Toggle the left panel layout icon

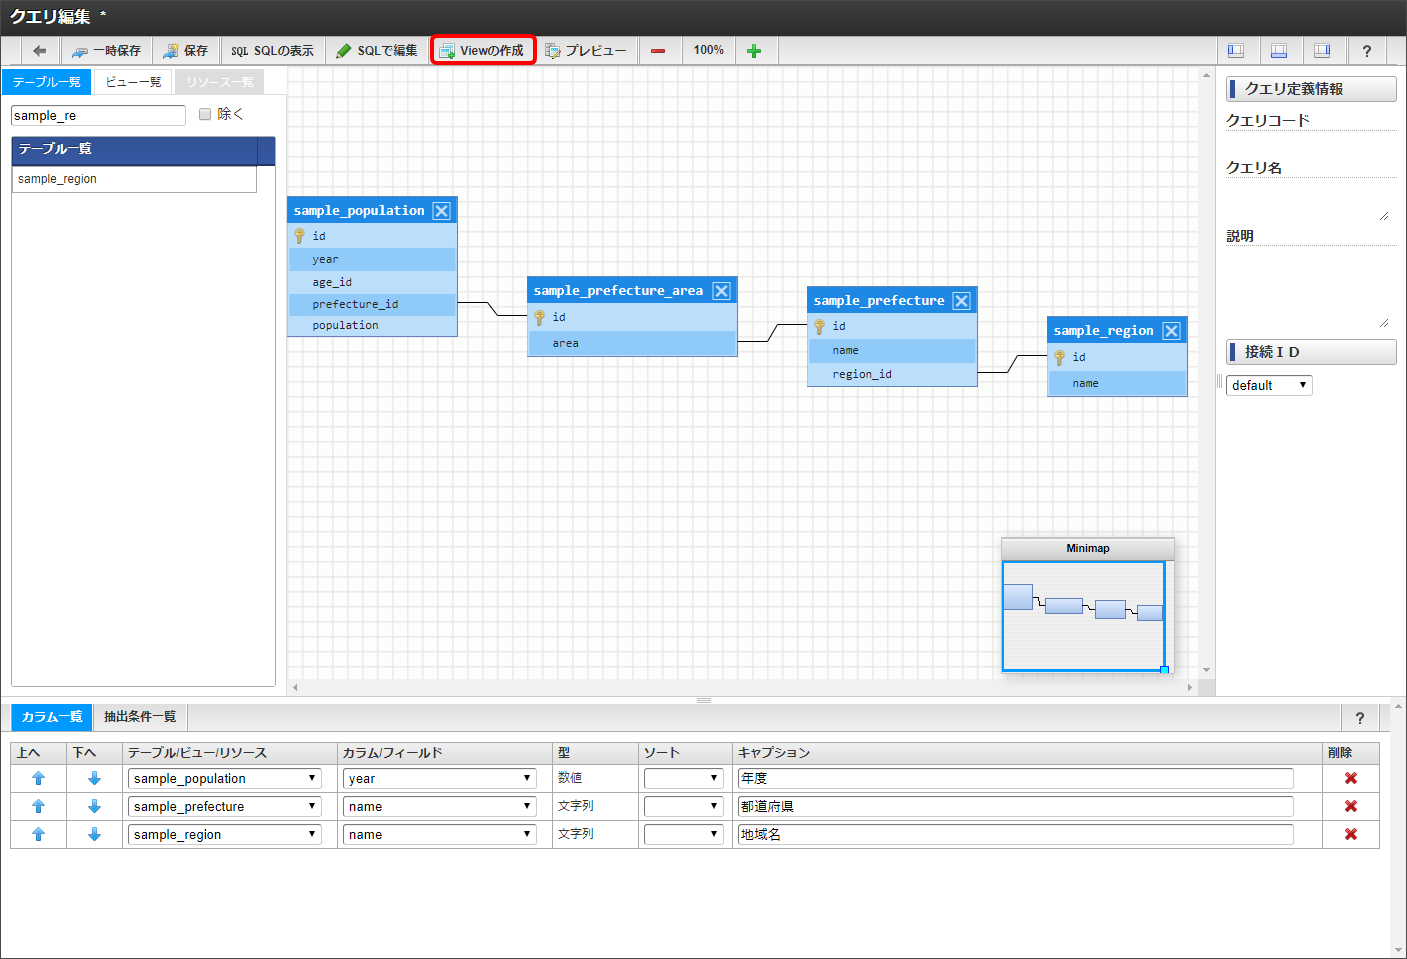pyautogui.click(x=1236, y=51)
